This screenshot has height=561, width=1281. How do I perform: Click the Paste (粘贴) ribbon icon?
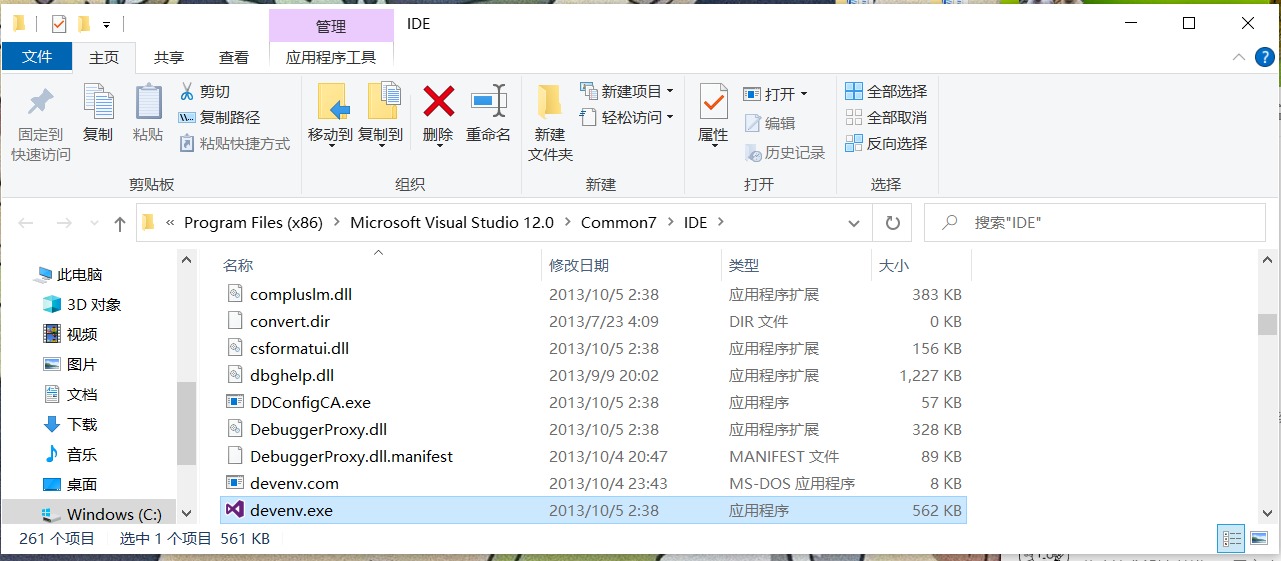pos(148,102)
